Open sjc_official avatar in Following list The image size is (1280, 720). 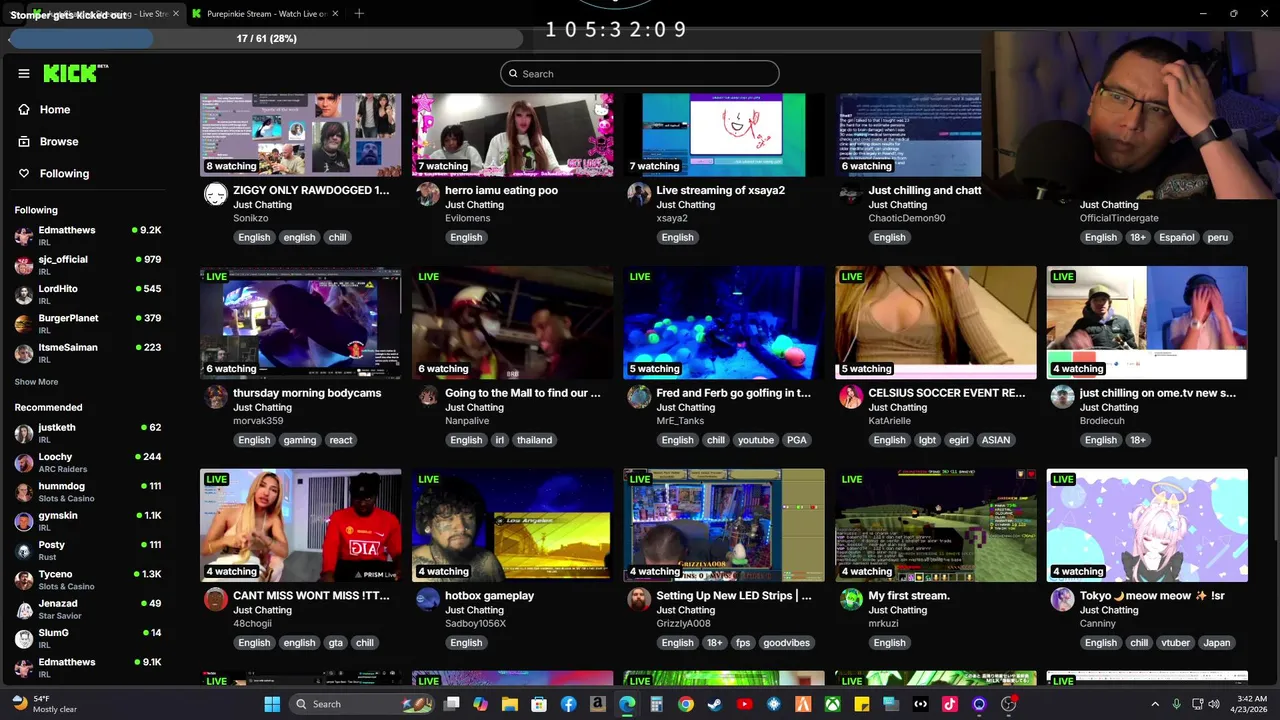click(x=24, y=265)
